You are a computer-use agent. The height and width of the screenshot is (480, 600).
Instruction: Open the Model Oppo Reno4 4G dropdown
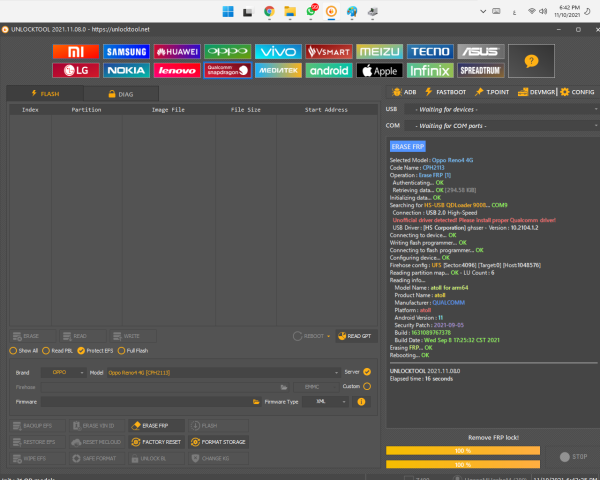tap(223, 372)
